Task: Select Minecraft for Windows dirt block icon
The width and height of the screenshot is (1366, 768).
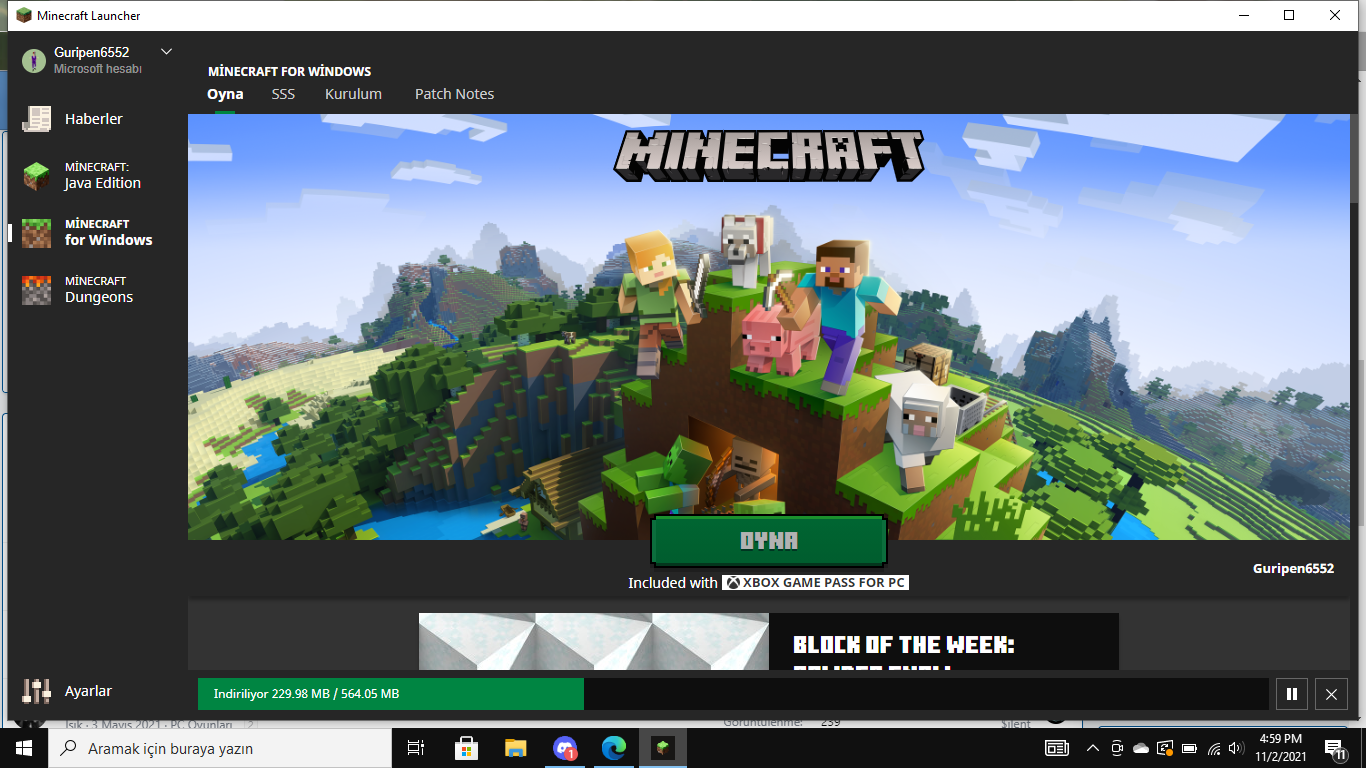Action: [37, 233]
